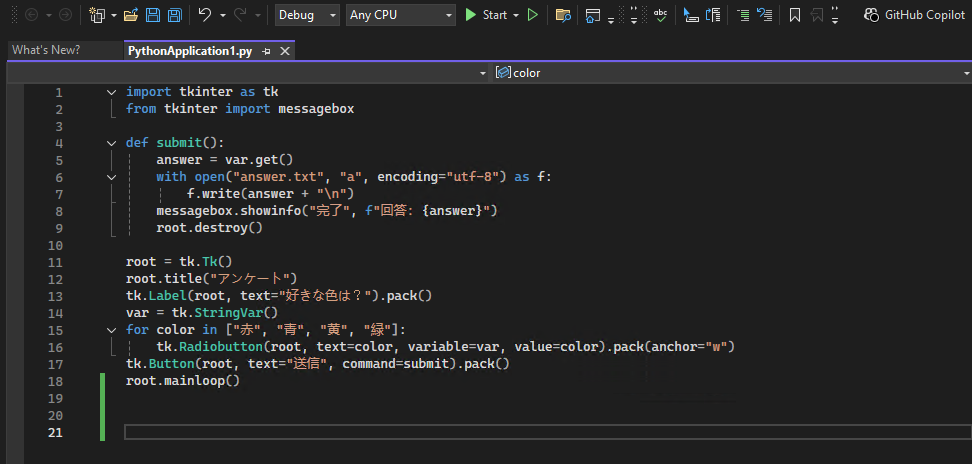Undo the last edit
Image resolution: width=972 pixels, height=464 pixels.
point(204,15)
